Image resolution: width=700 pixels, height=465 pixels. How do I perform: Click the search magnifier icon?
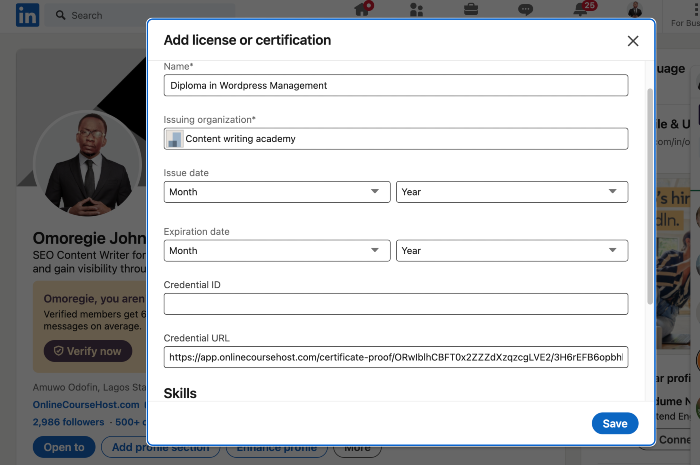coord(60,15)
